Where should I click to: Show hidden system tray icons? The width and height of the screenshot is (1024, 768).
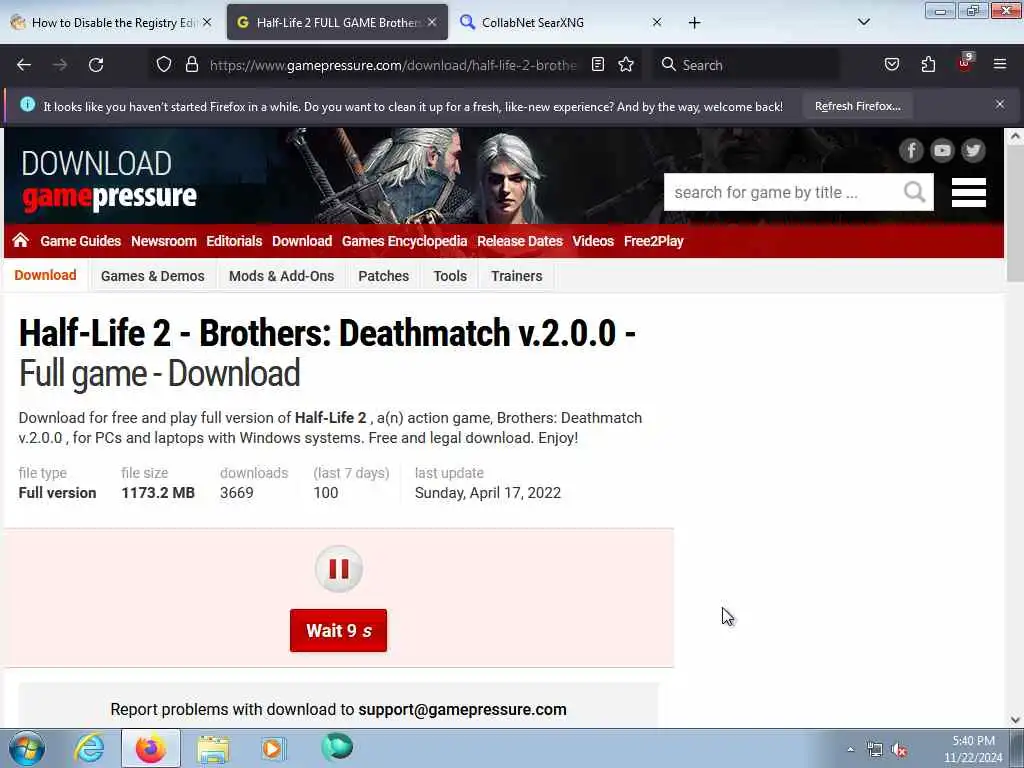coord(850,750)
